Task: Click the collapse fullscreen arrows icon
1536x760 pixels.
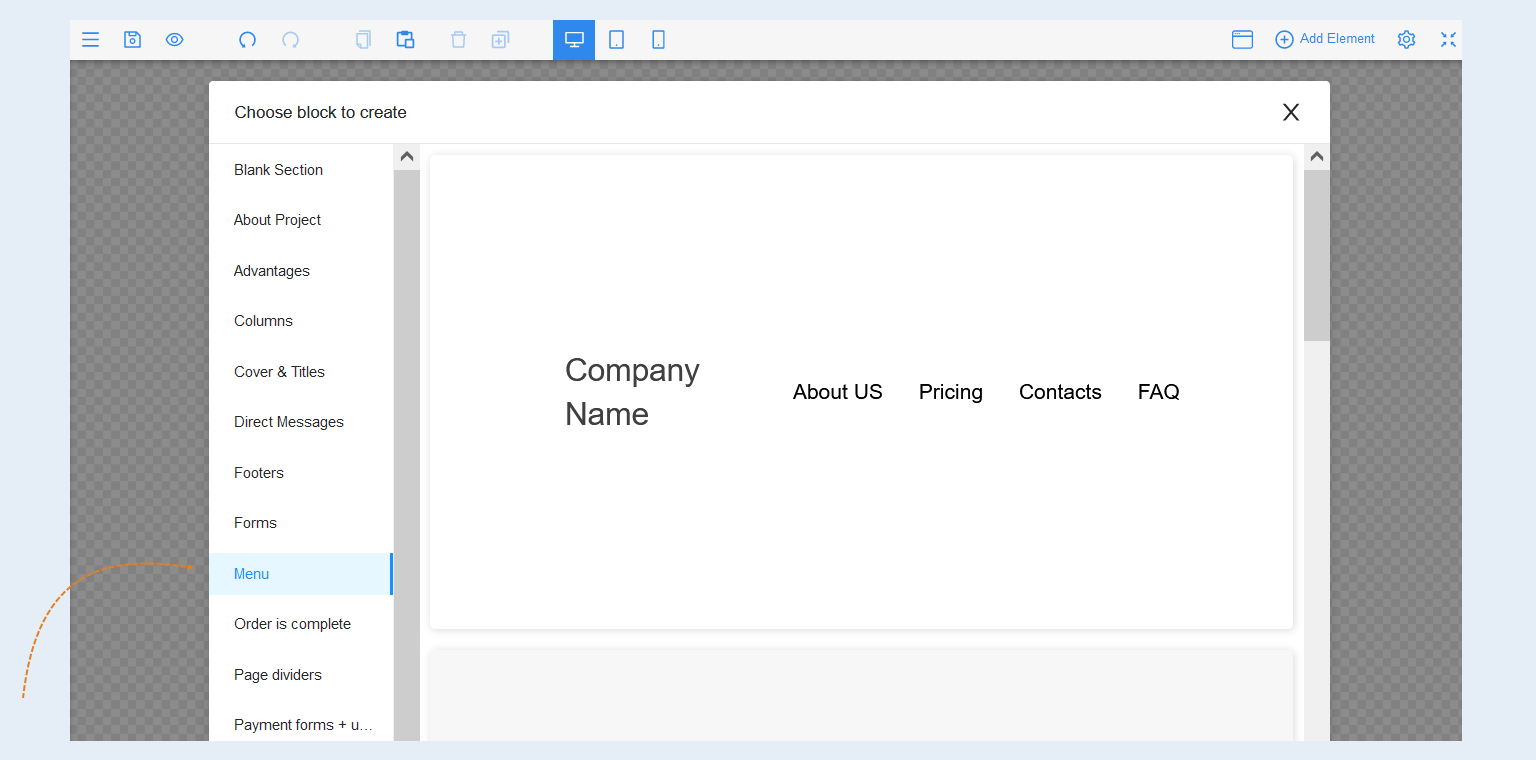Action: [x=1448, y=40]
